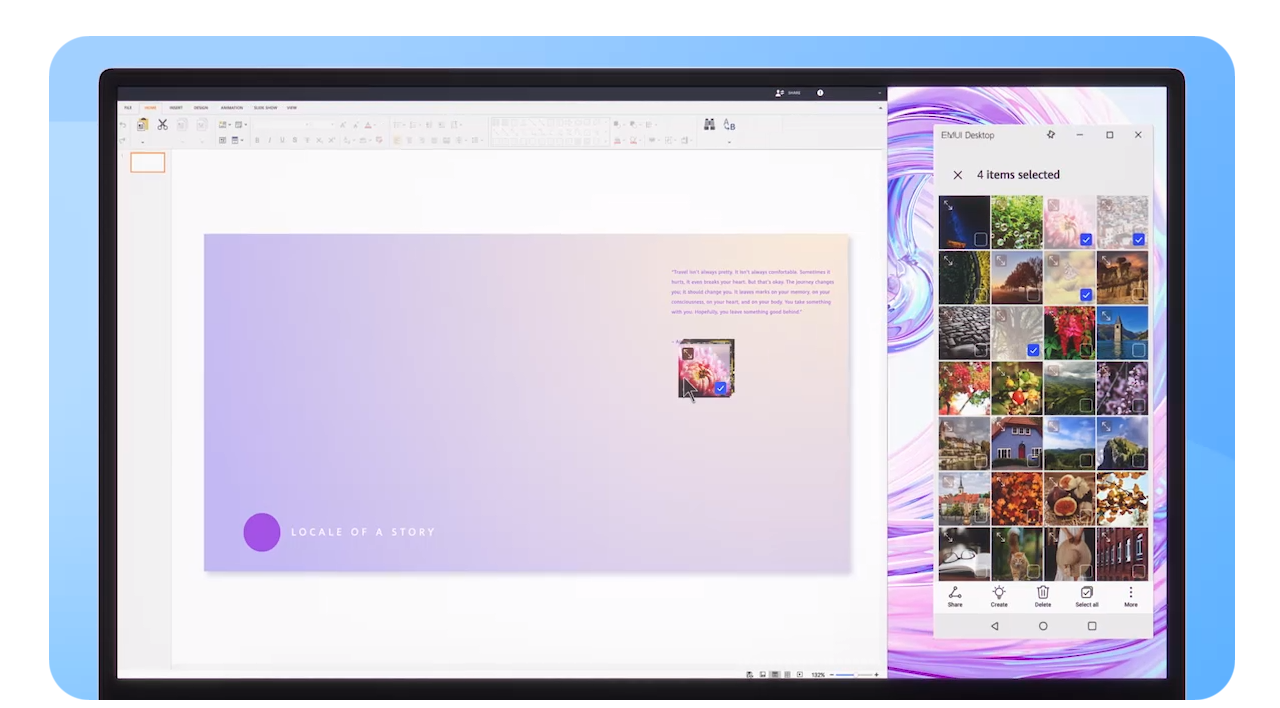
Task: Click the dragged dahlia photo on the slide
Action: [706, 368]
